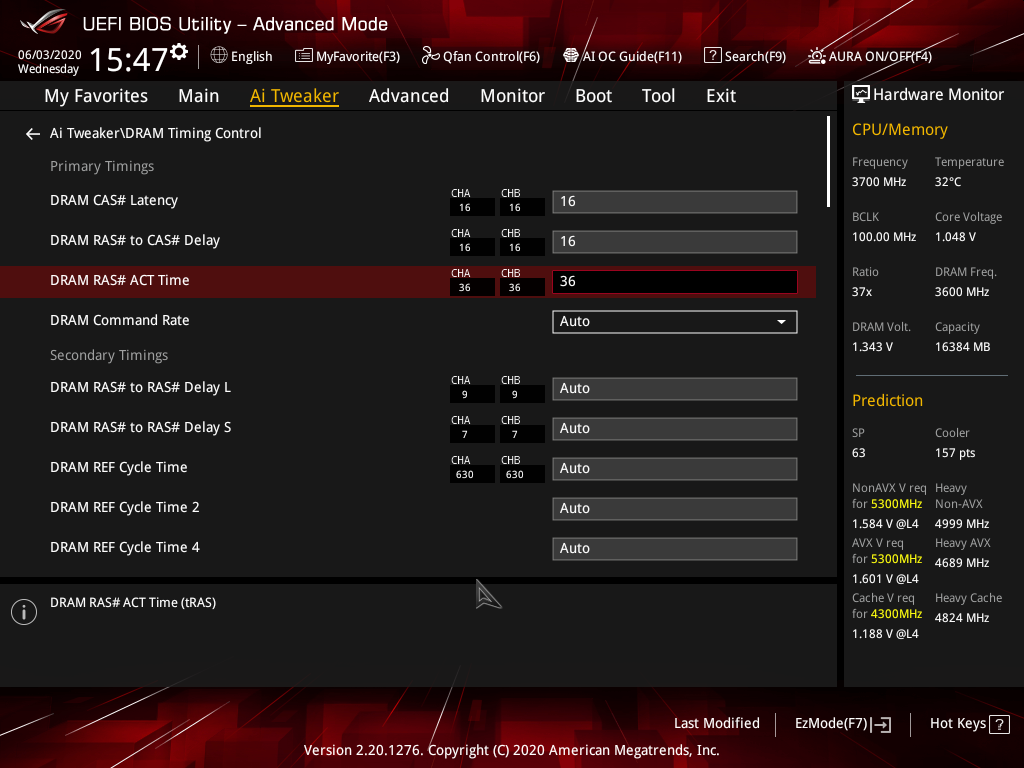1024x768 pixels.
Task: Open MyFavorite settings
Action: 347,56
